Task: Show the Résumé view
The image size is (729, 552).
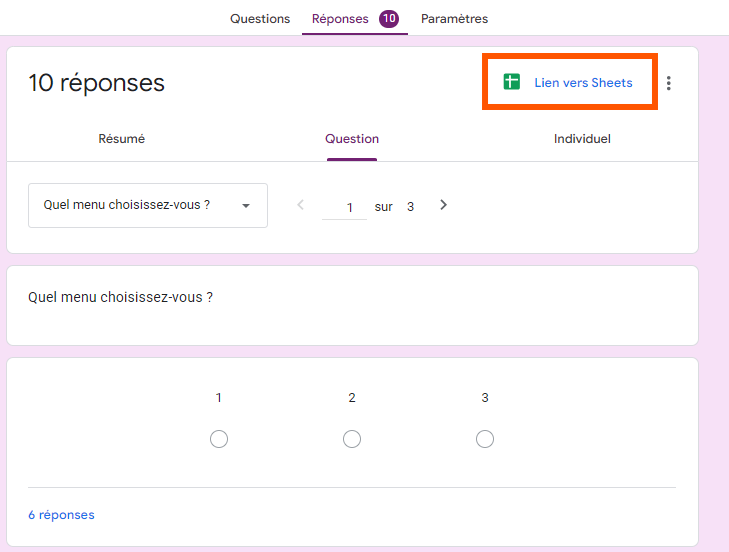Action: pos(122,139)
